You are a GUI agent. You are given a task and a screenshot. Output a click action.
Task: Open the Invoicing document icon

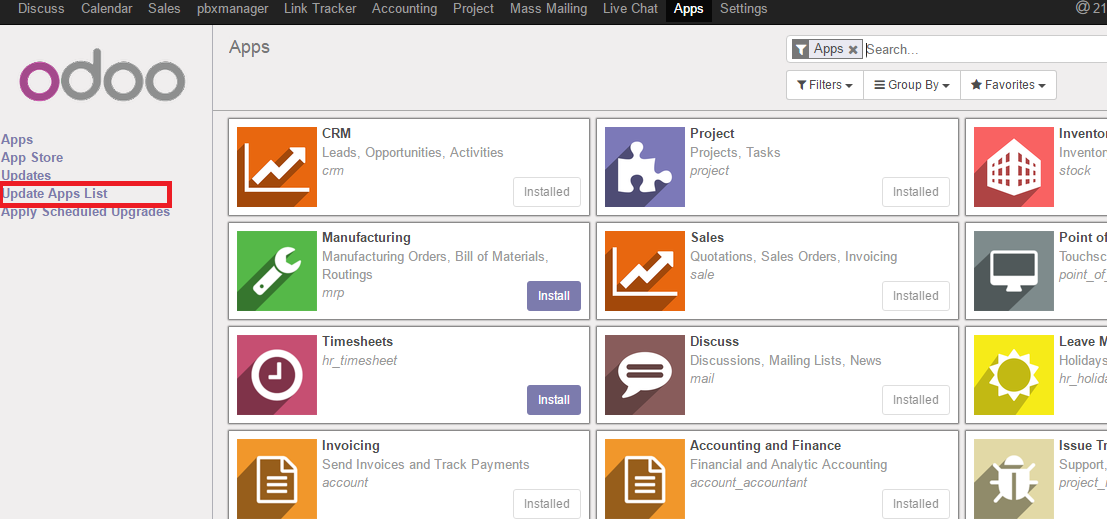tap(277, 479)
